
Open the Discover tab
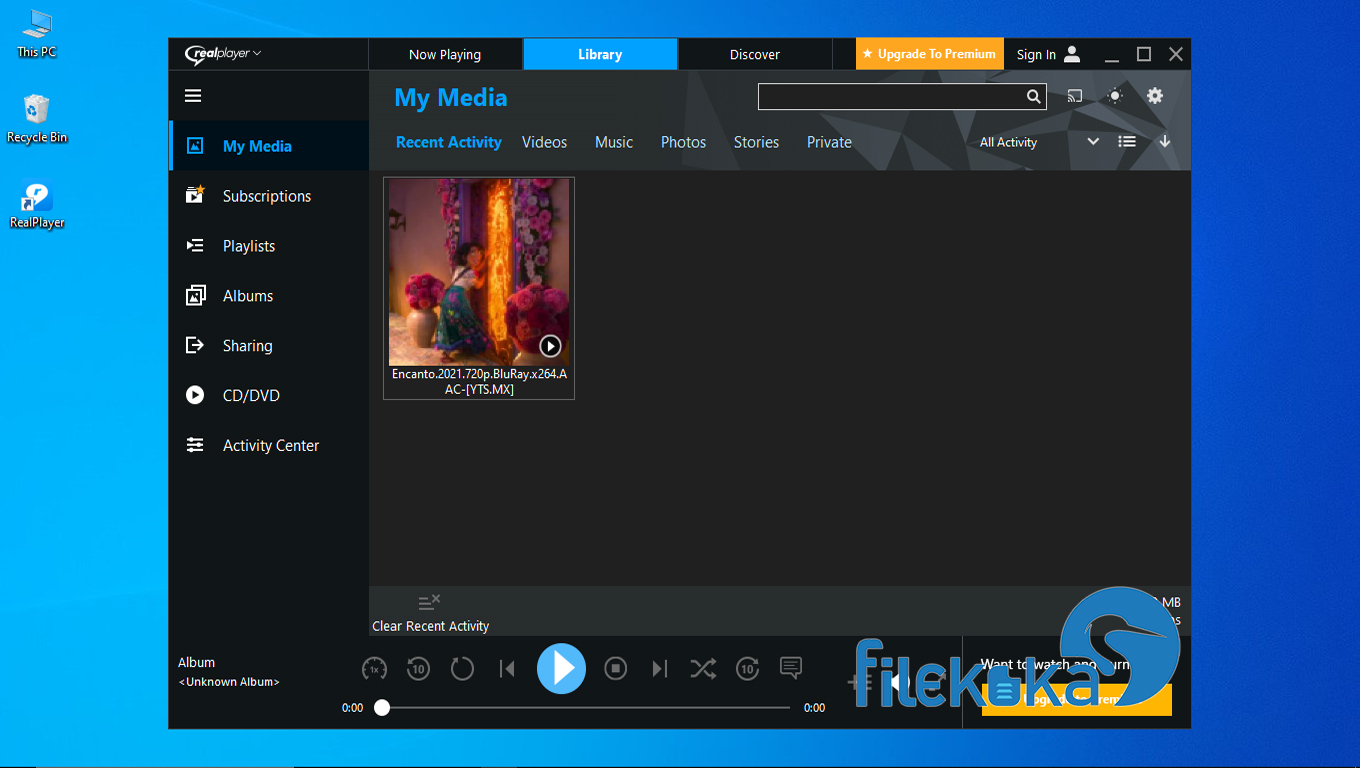[x=755, y=54]
